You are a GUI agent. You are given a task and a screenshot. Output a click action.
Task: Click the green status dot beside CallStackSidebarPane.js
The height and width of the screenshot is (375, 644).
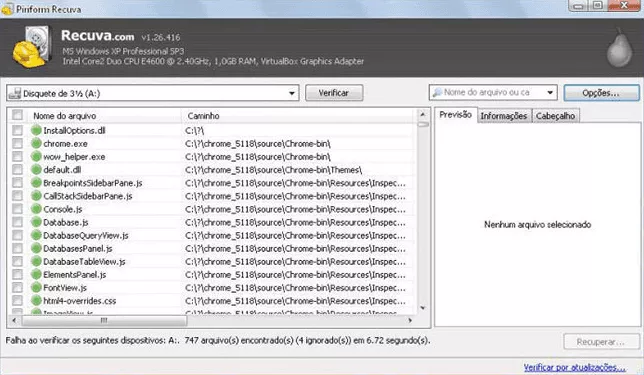point(36,196)
